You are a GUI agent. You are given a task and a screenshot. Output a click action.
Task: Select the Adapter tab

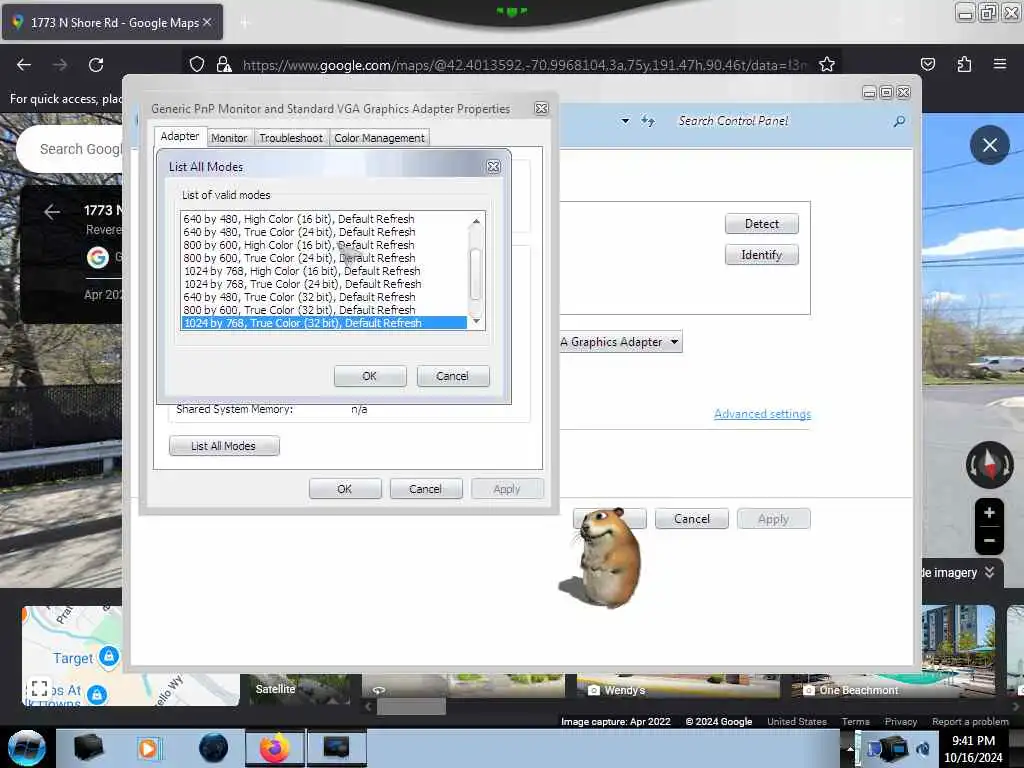180,136
